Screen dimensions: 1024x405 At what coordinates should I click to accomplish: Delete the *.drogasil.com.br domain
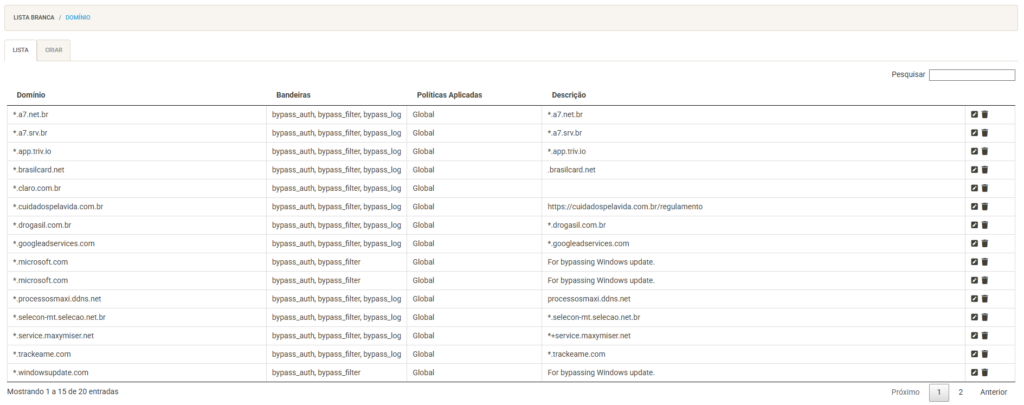point(985,225)
